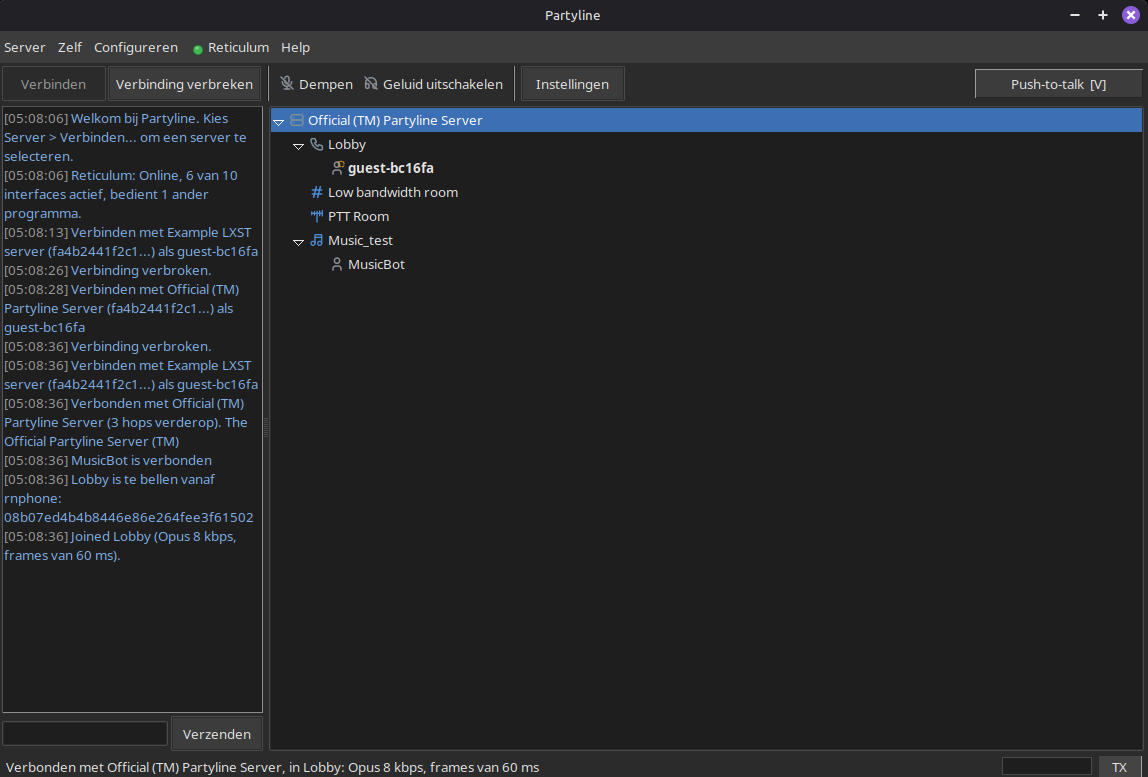The image size is (1148, 777).
Task: Click the log line "MusicBot is verbonden"
Action: point(141,461)
